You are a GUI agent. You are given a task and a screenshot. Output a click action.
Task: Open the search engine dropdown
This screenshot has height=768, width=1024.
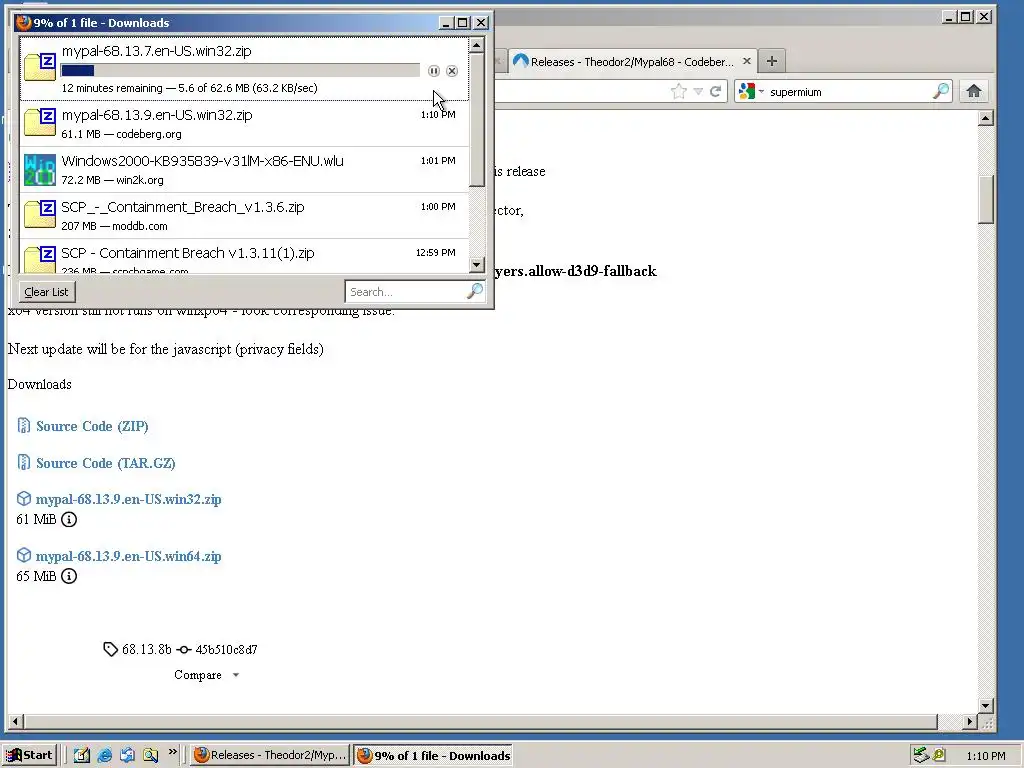coord(761,91)
